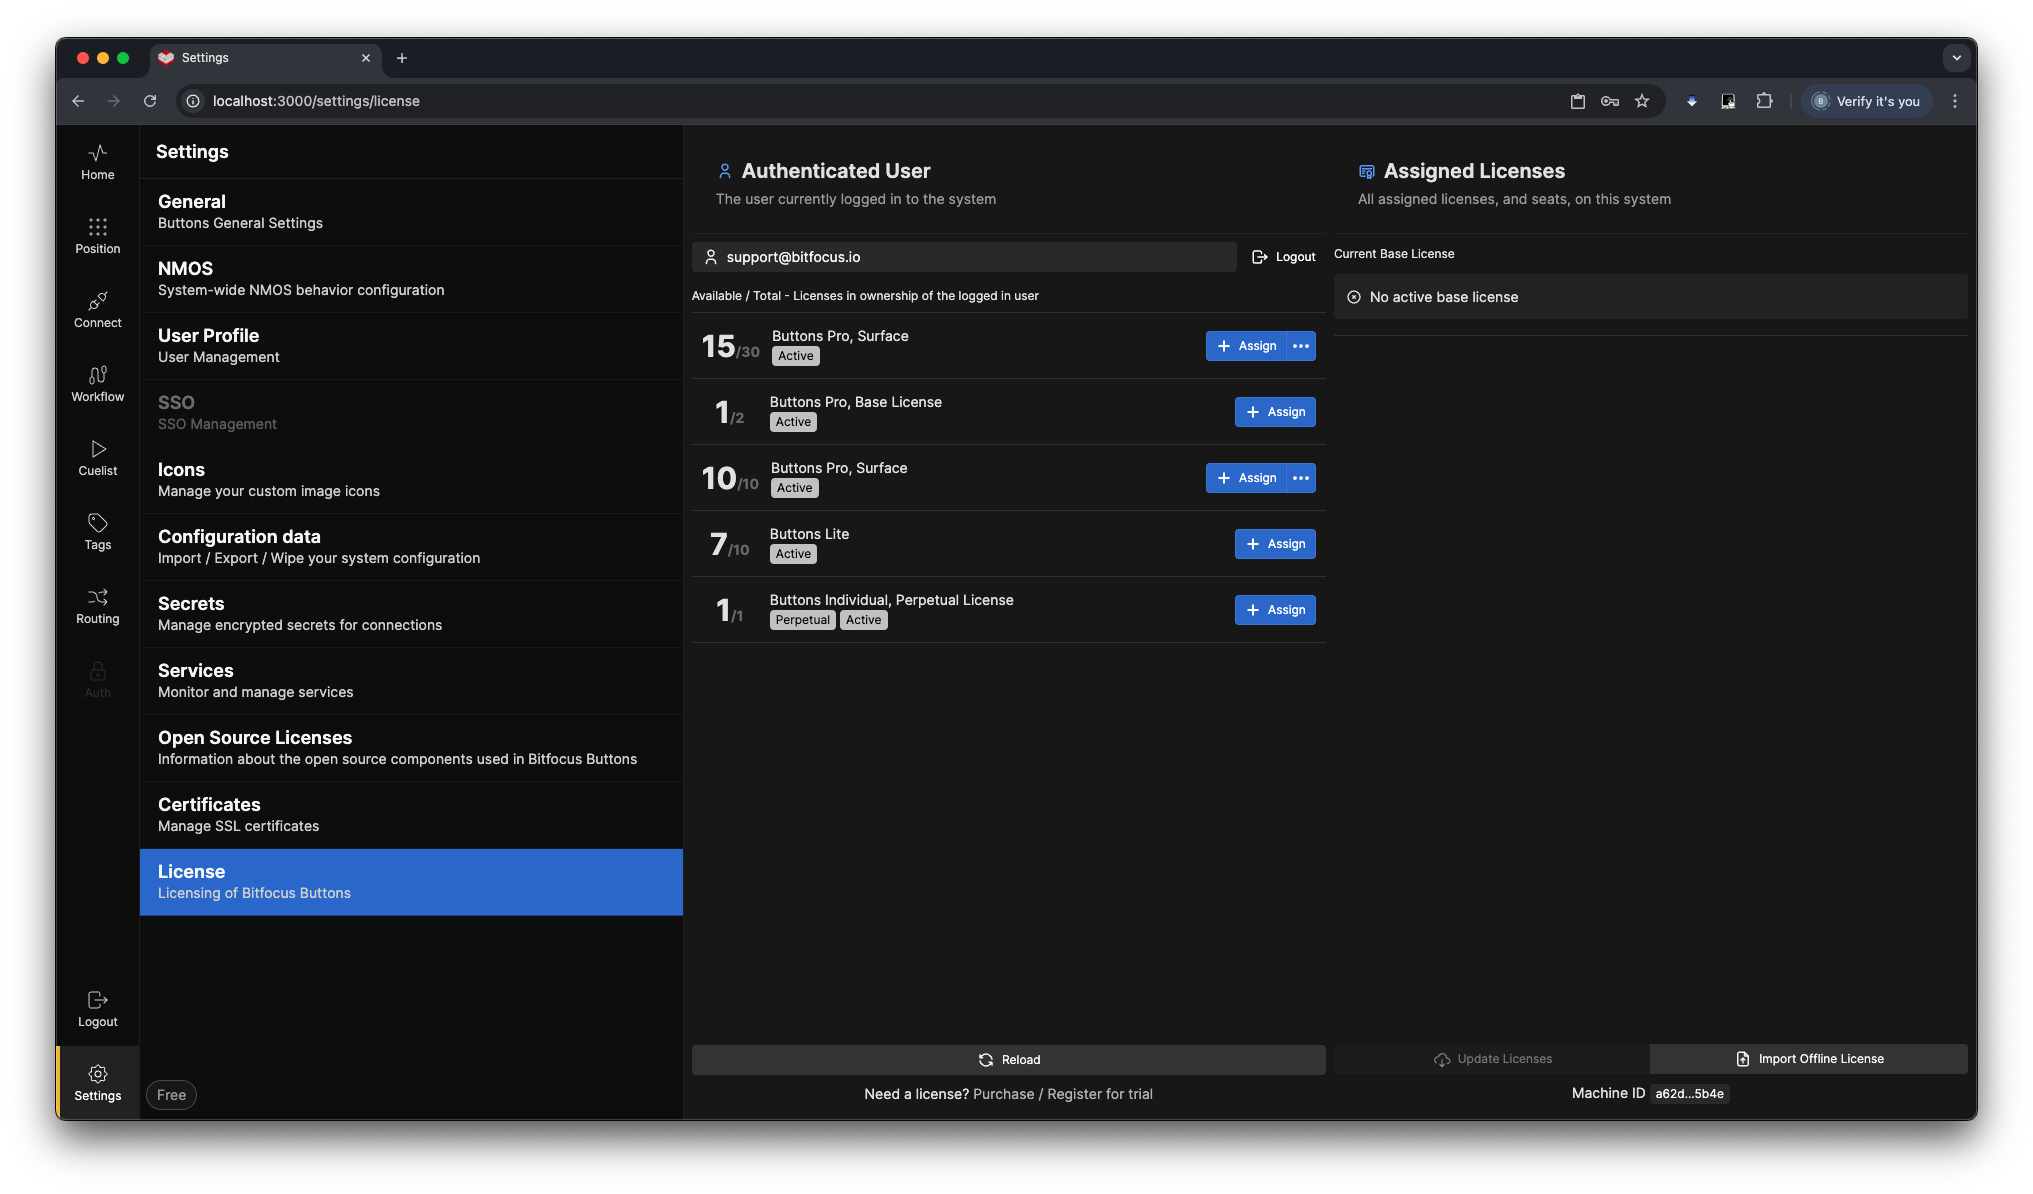The height and width of the screenshot is (1194, 2033).
Task: Go back using the browser back arrow
Action: point(78,101)
